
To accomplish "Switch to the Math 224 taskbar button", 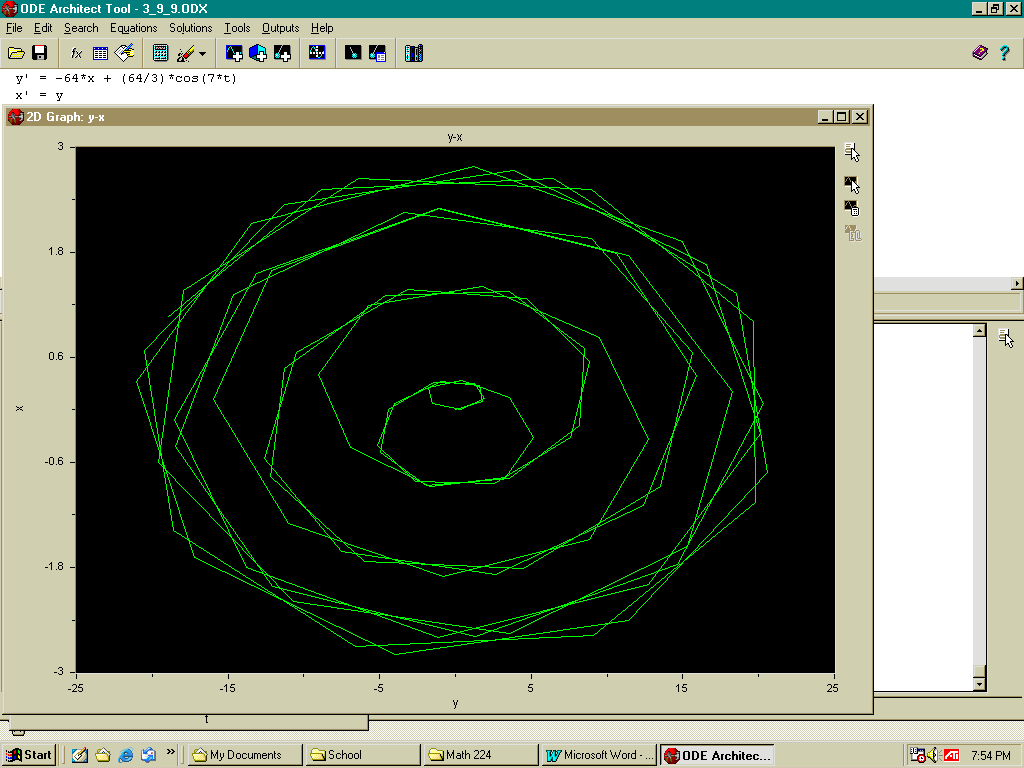I will tap(481, 755).
